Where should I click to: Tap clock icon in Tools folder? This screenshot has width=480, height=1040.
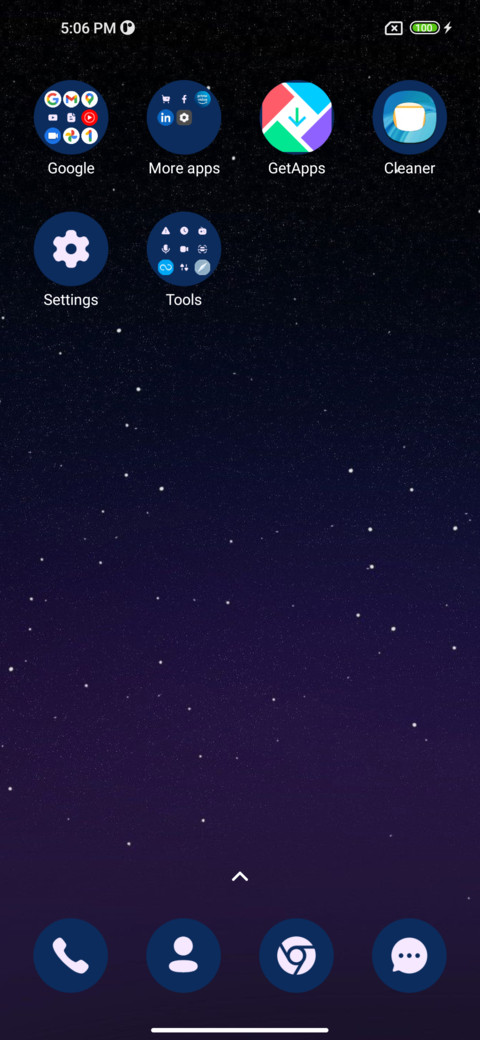click(x=184, y=231)
